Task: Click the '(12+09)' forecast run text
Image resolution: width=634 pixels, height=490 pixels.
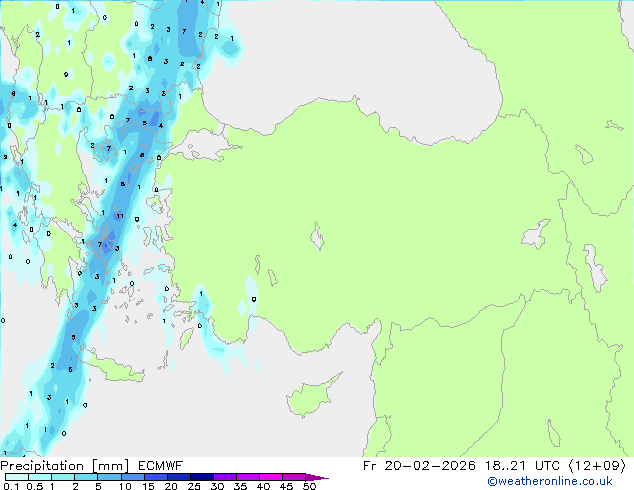Action: (x=597, y=466)
